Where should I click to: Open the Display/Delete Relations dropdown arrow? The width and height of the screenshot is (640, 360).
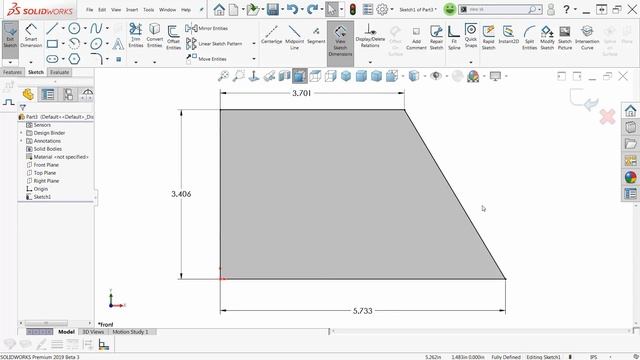[370, 62]
